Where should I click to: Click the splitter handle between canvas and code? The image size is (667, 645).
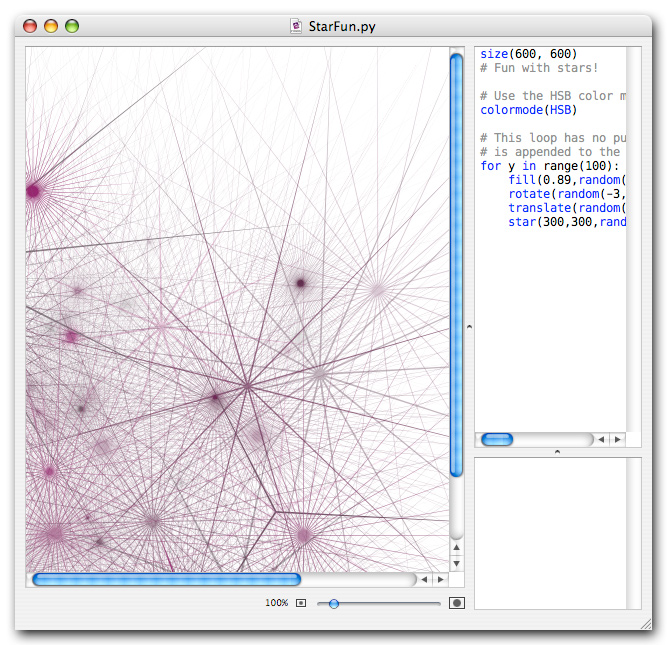point(470,327)
